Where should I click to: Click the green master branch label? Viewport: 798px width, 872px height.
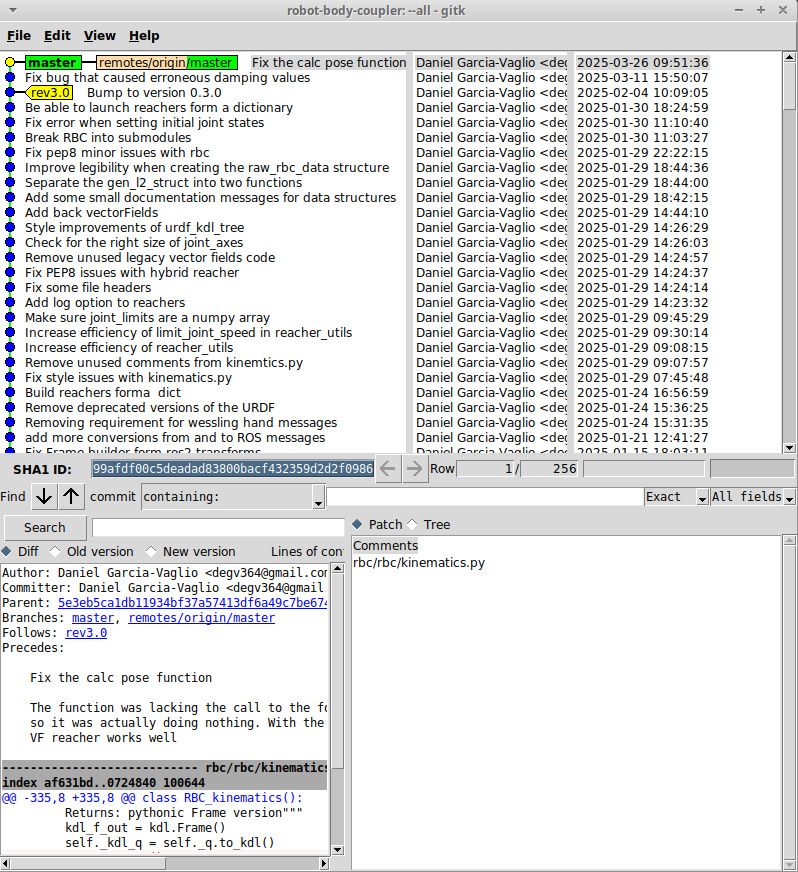coord(52,63)
